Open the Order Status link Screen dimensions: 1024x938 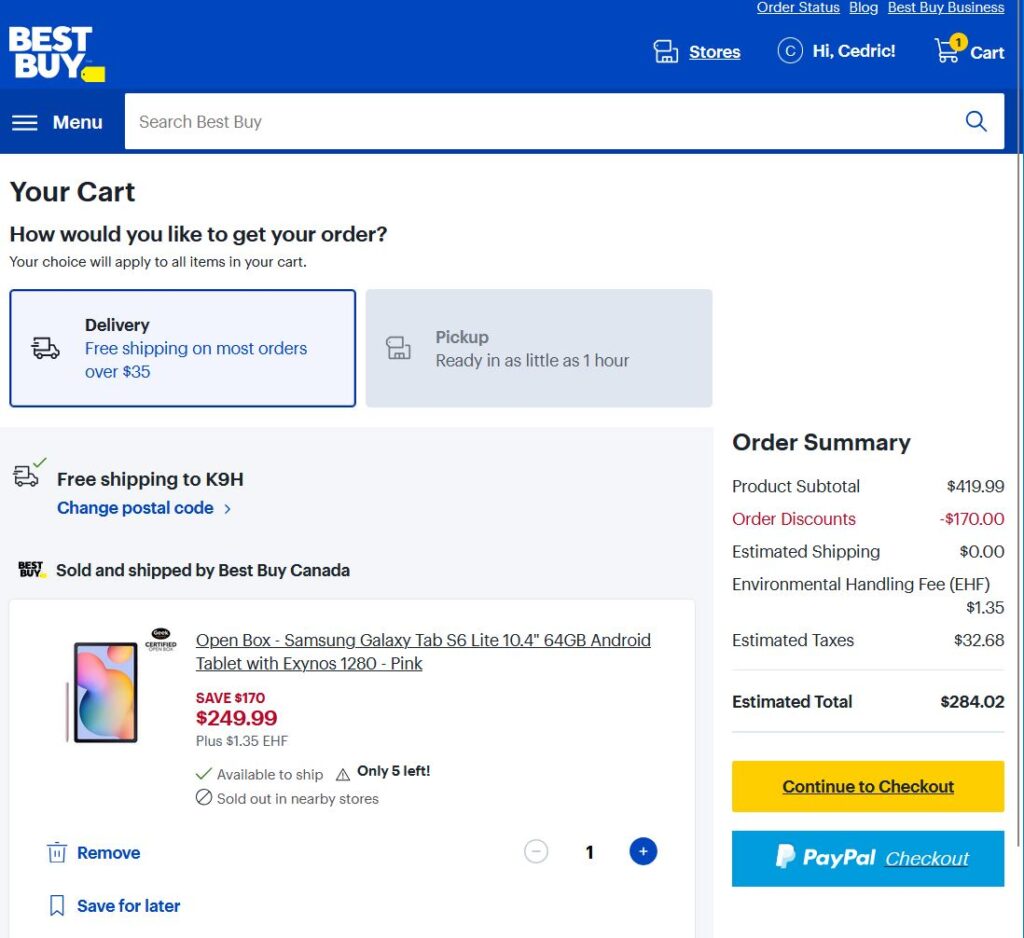point(797,8)
